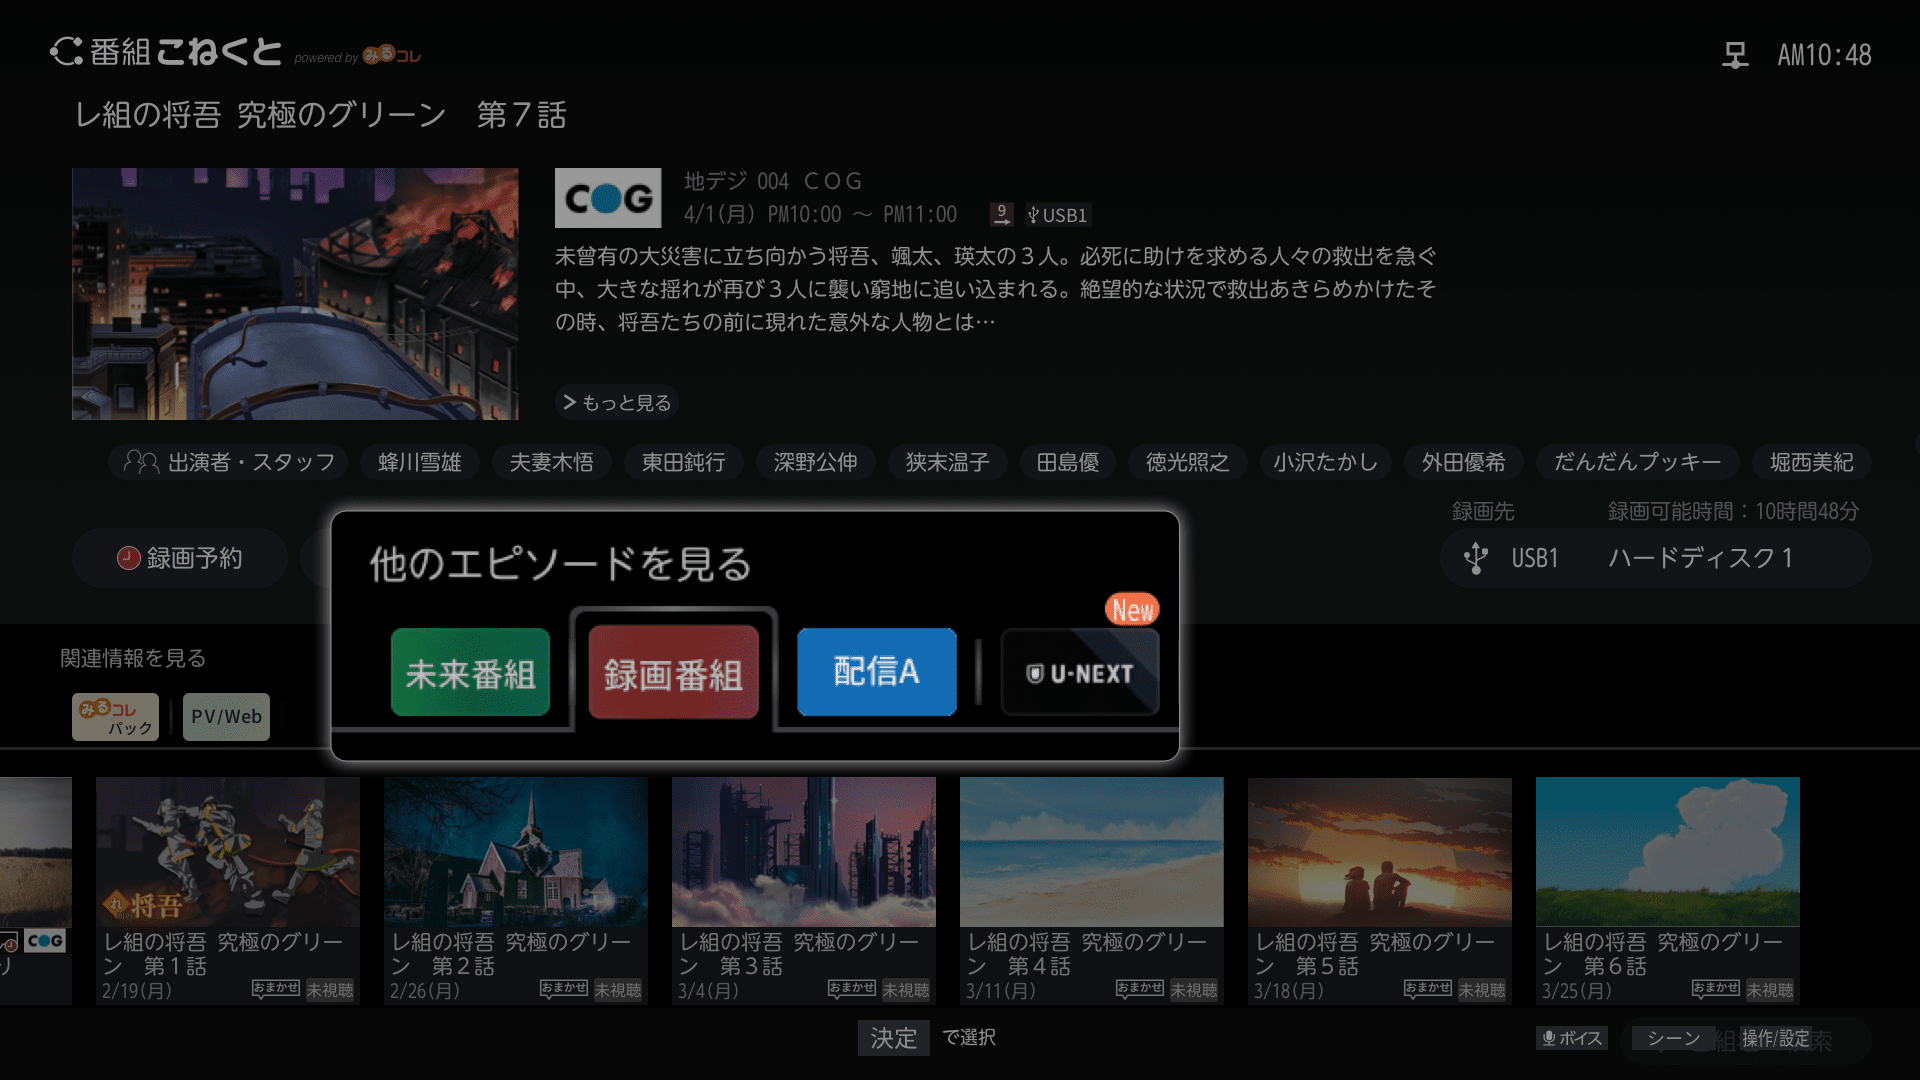This screenshot has height=1080, width=1920.
Task: Click the COG channel logo
Action: (x=608, y=198)
